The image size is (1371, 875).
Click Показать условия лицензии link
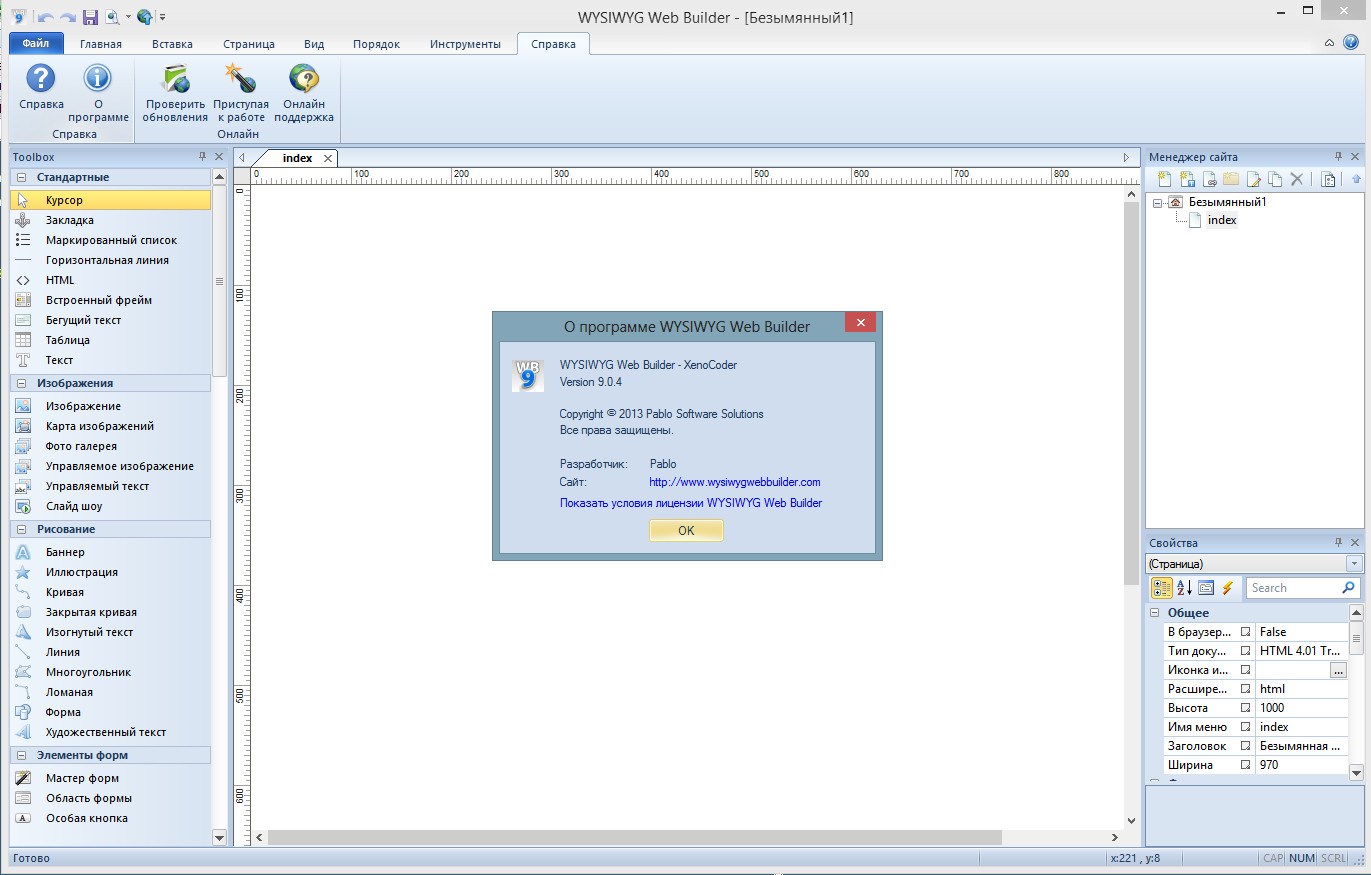click(691, 503)
